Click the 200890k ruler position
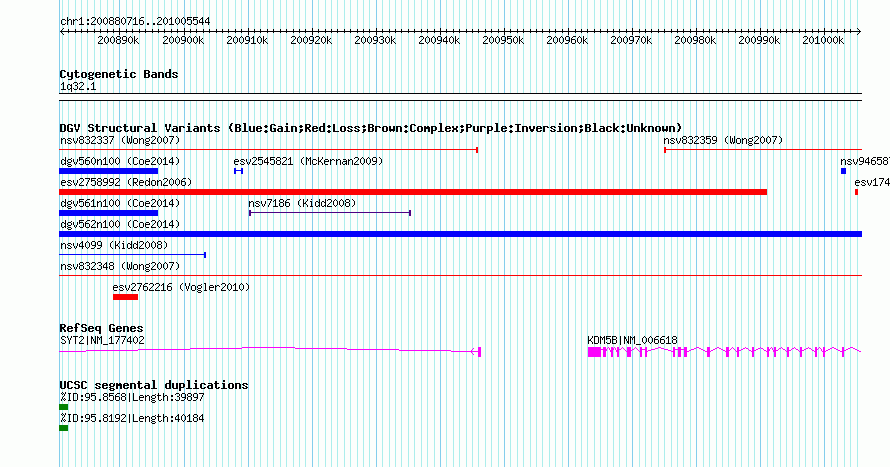The height and width of the screenshot is (467, 890). (x=118, y=41)
